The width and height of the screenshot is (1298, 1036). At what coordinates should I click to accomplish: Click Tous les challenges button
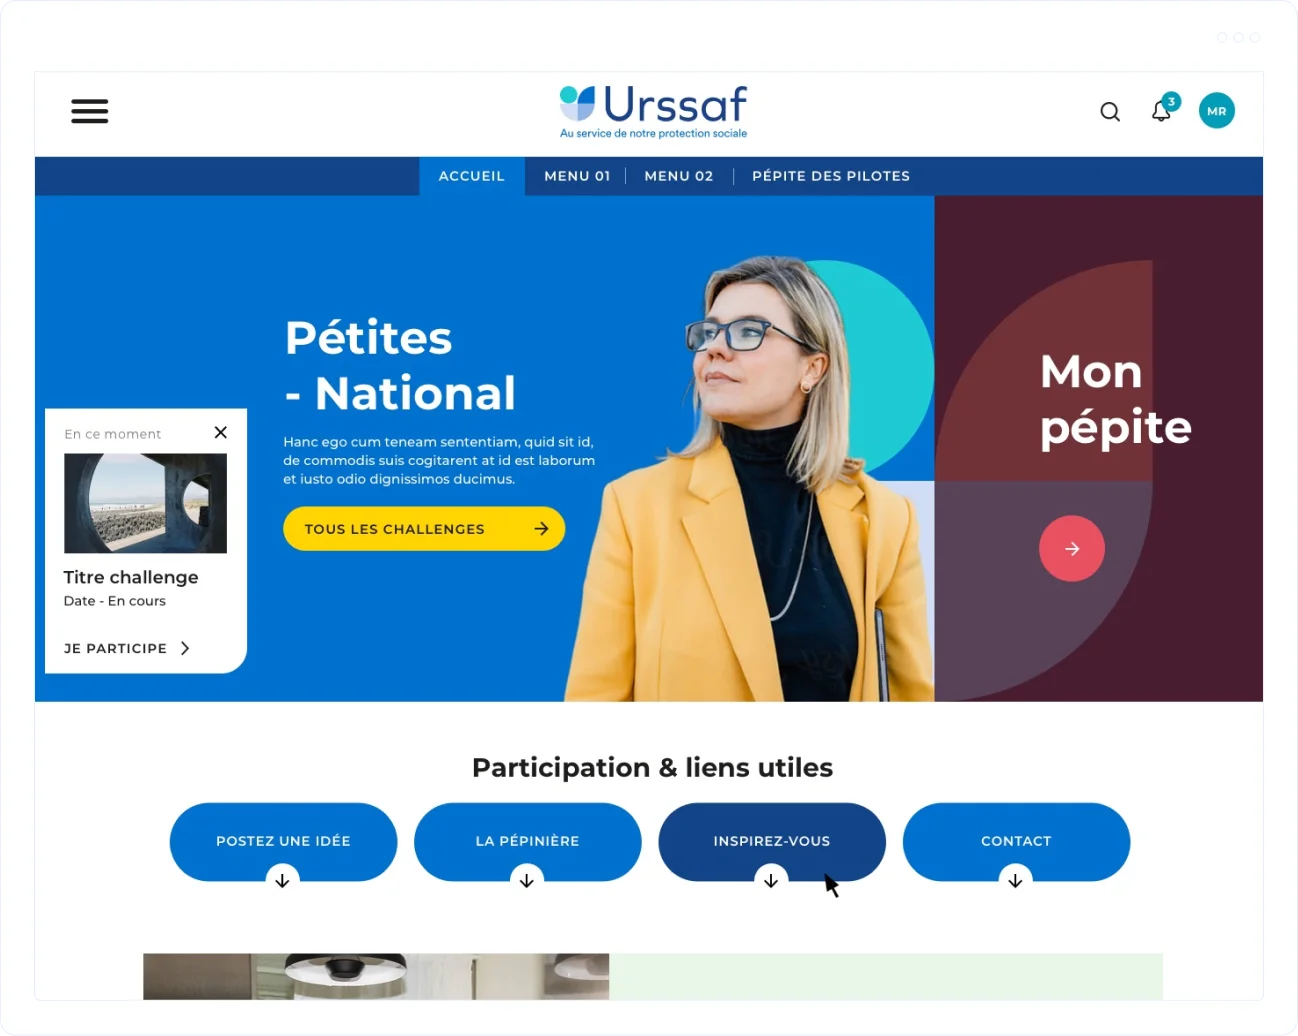424,529
